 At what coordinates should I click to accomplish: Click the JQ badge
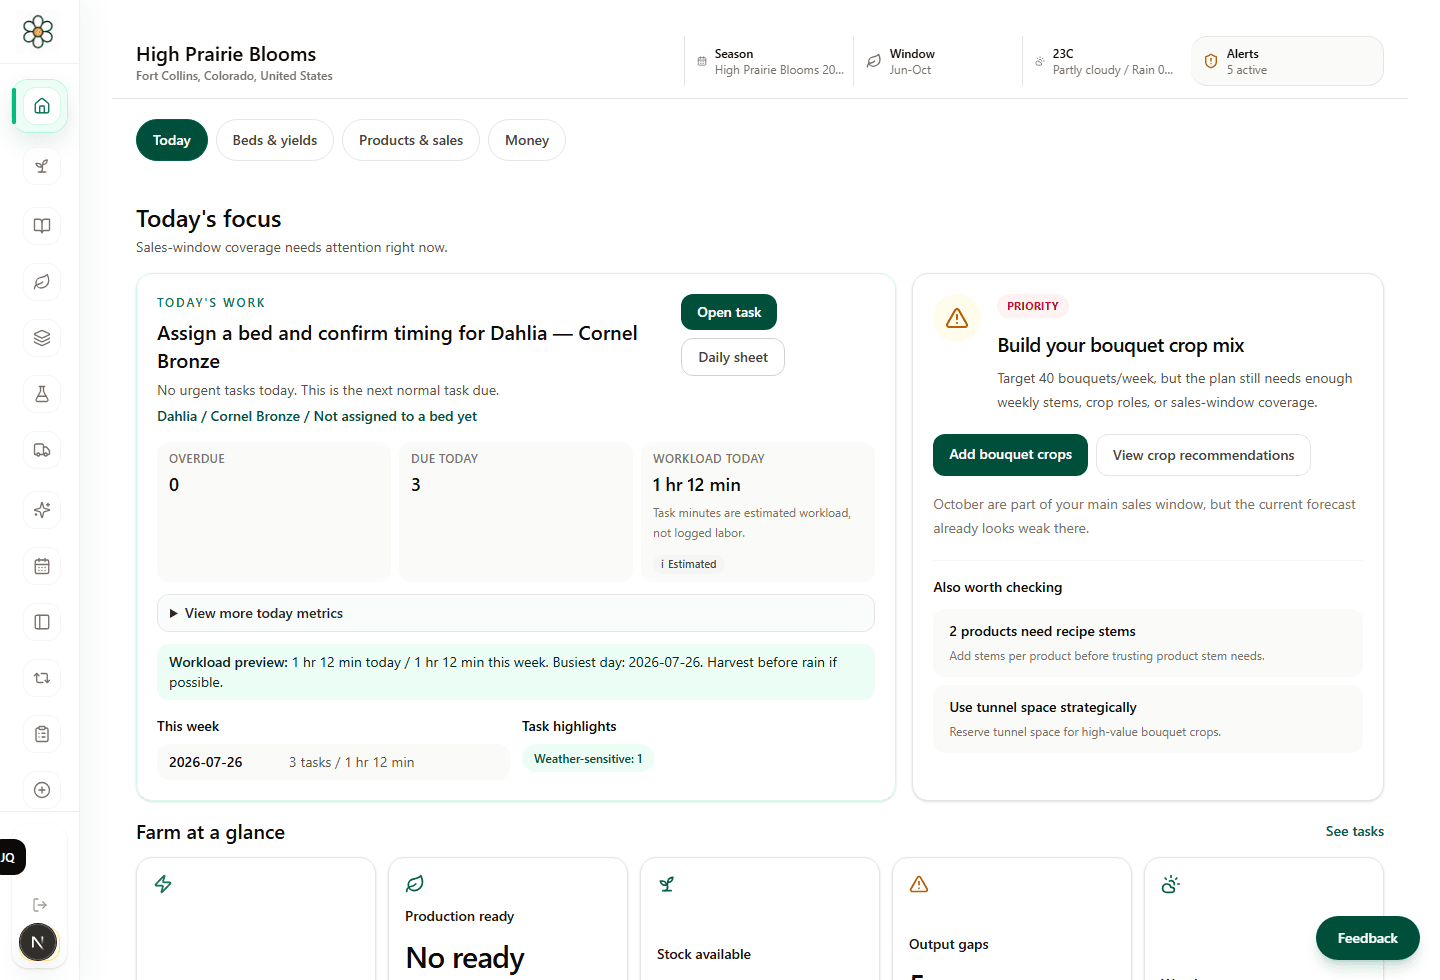pyautogui.click(x=10, y=857)
